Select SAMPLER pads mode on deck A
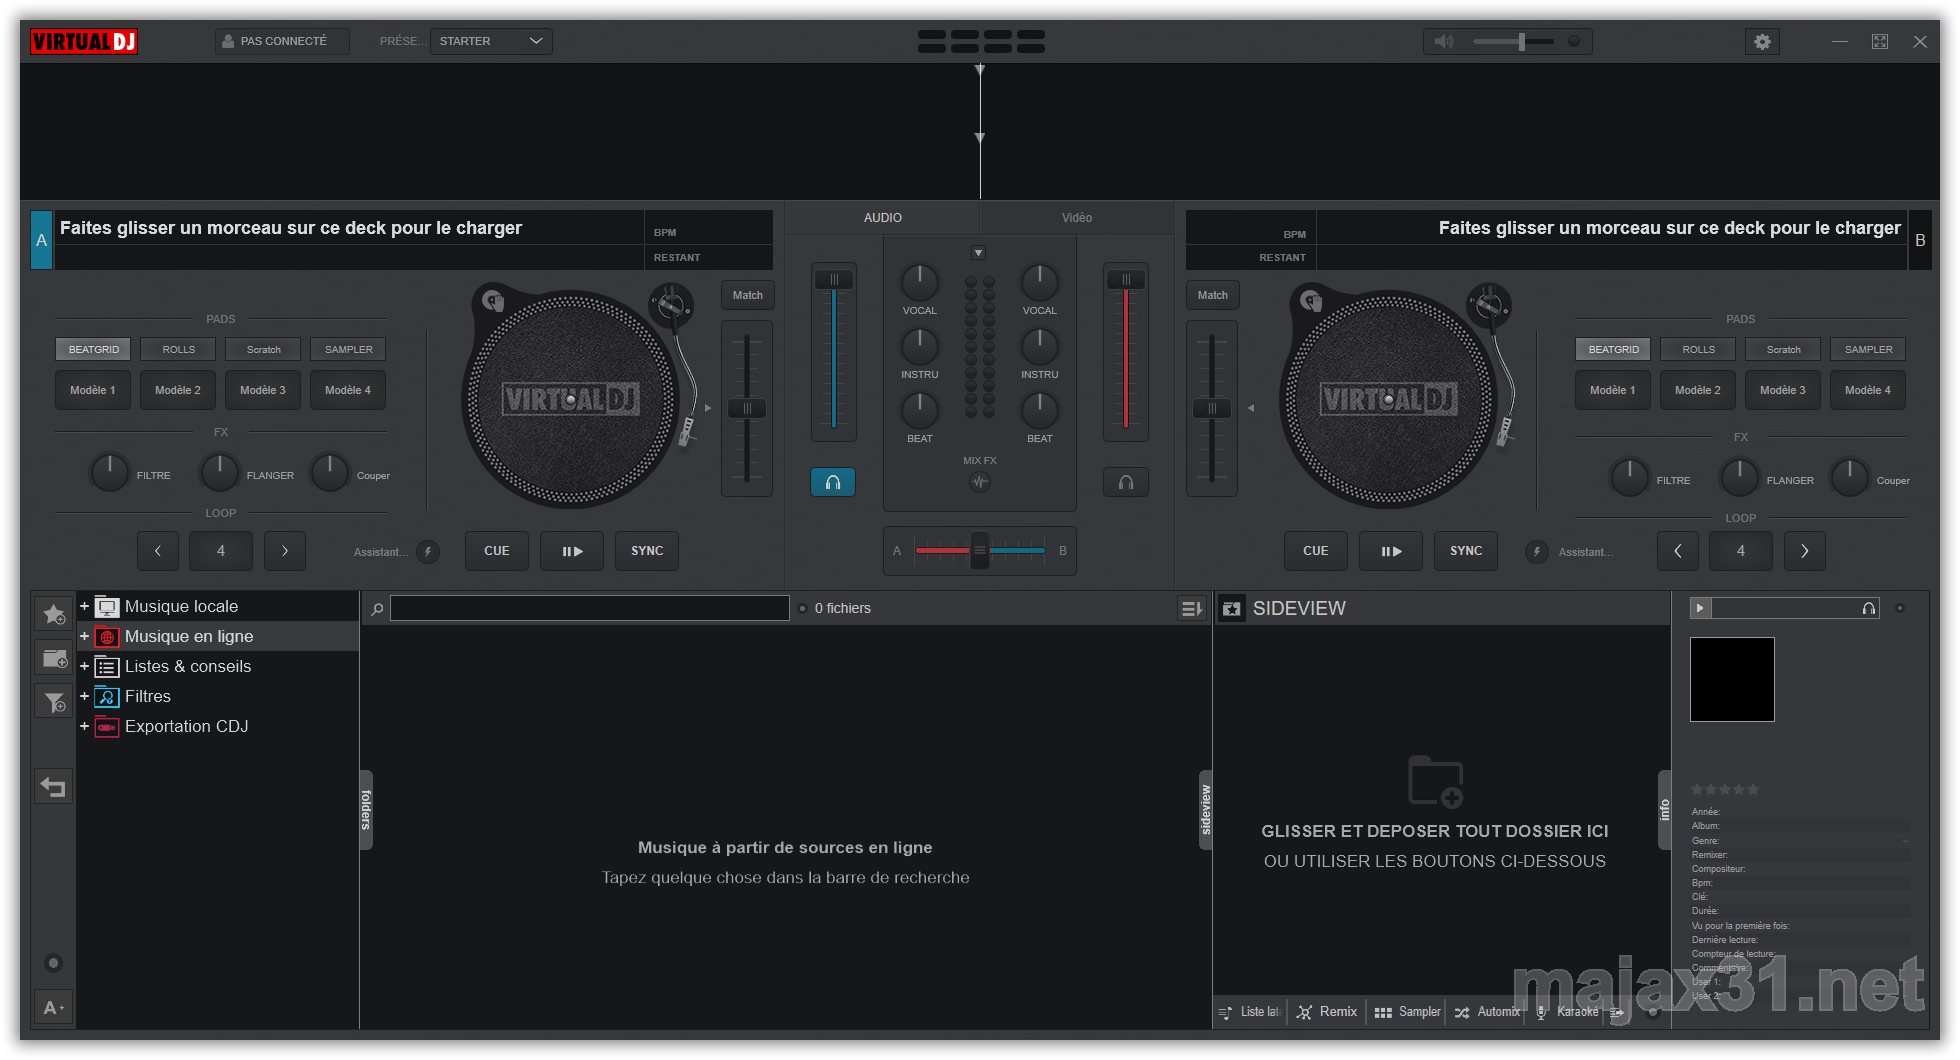The width and height of the screenshot is (1960, 1060). (349, 349)
